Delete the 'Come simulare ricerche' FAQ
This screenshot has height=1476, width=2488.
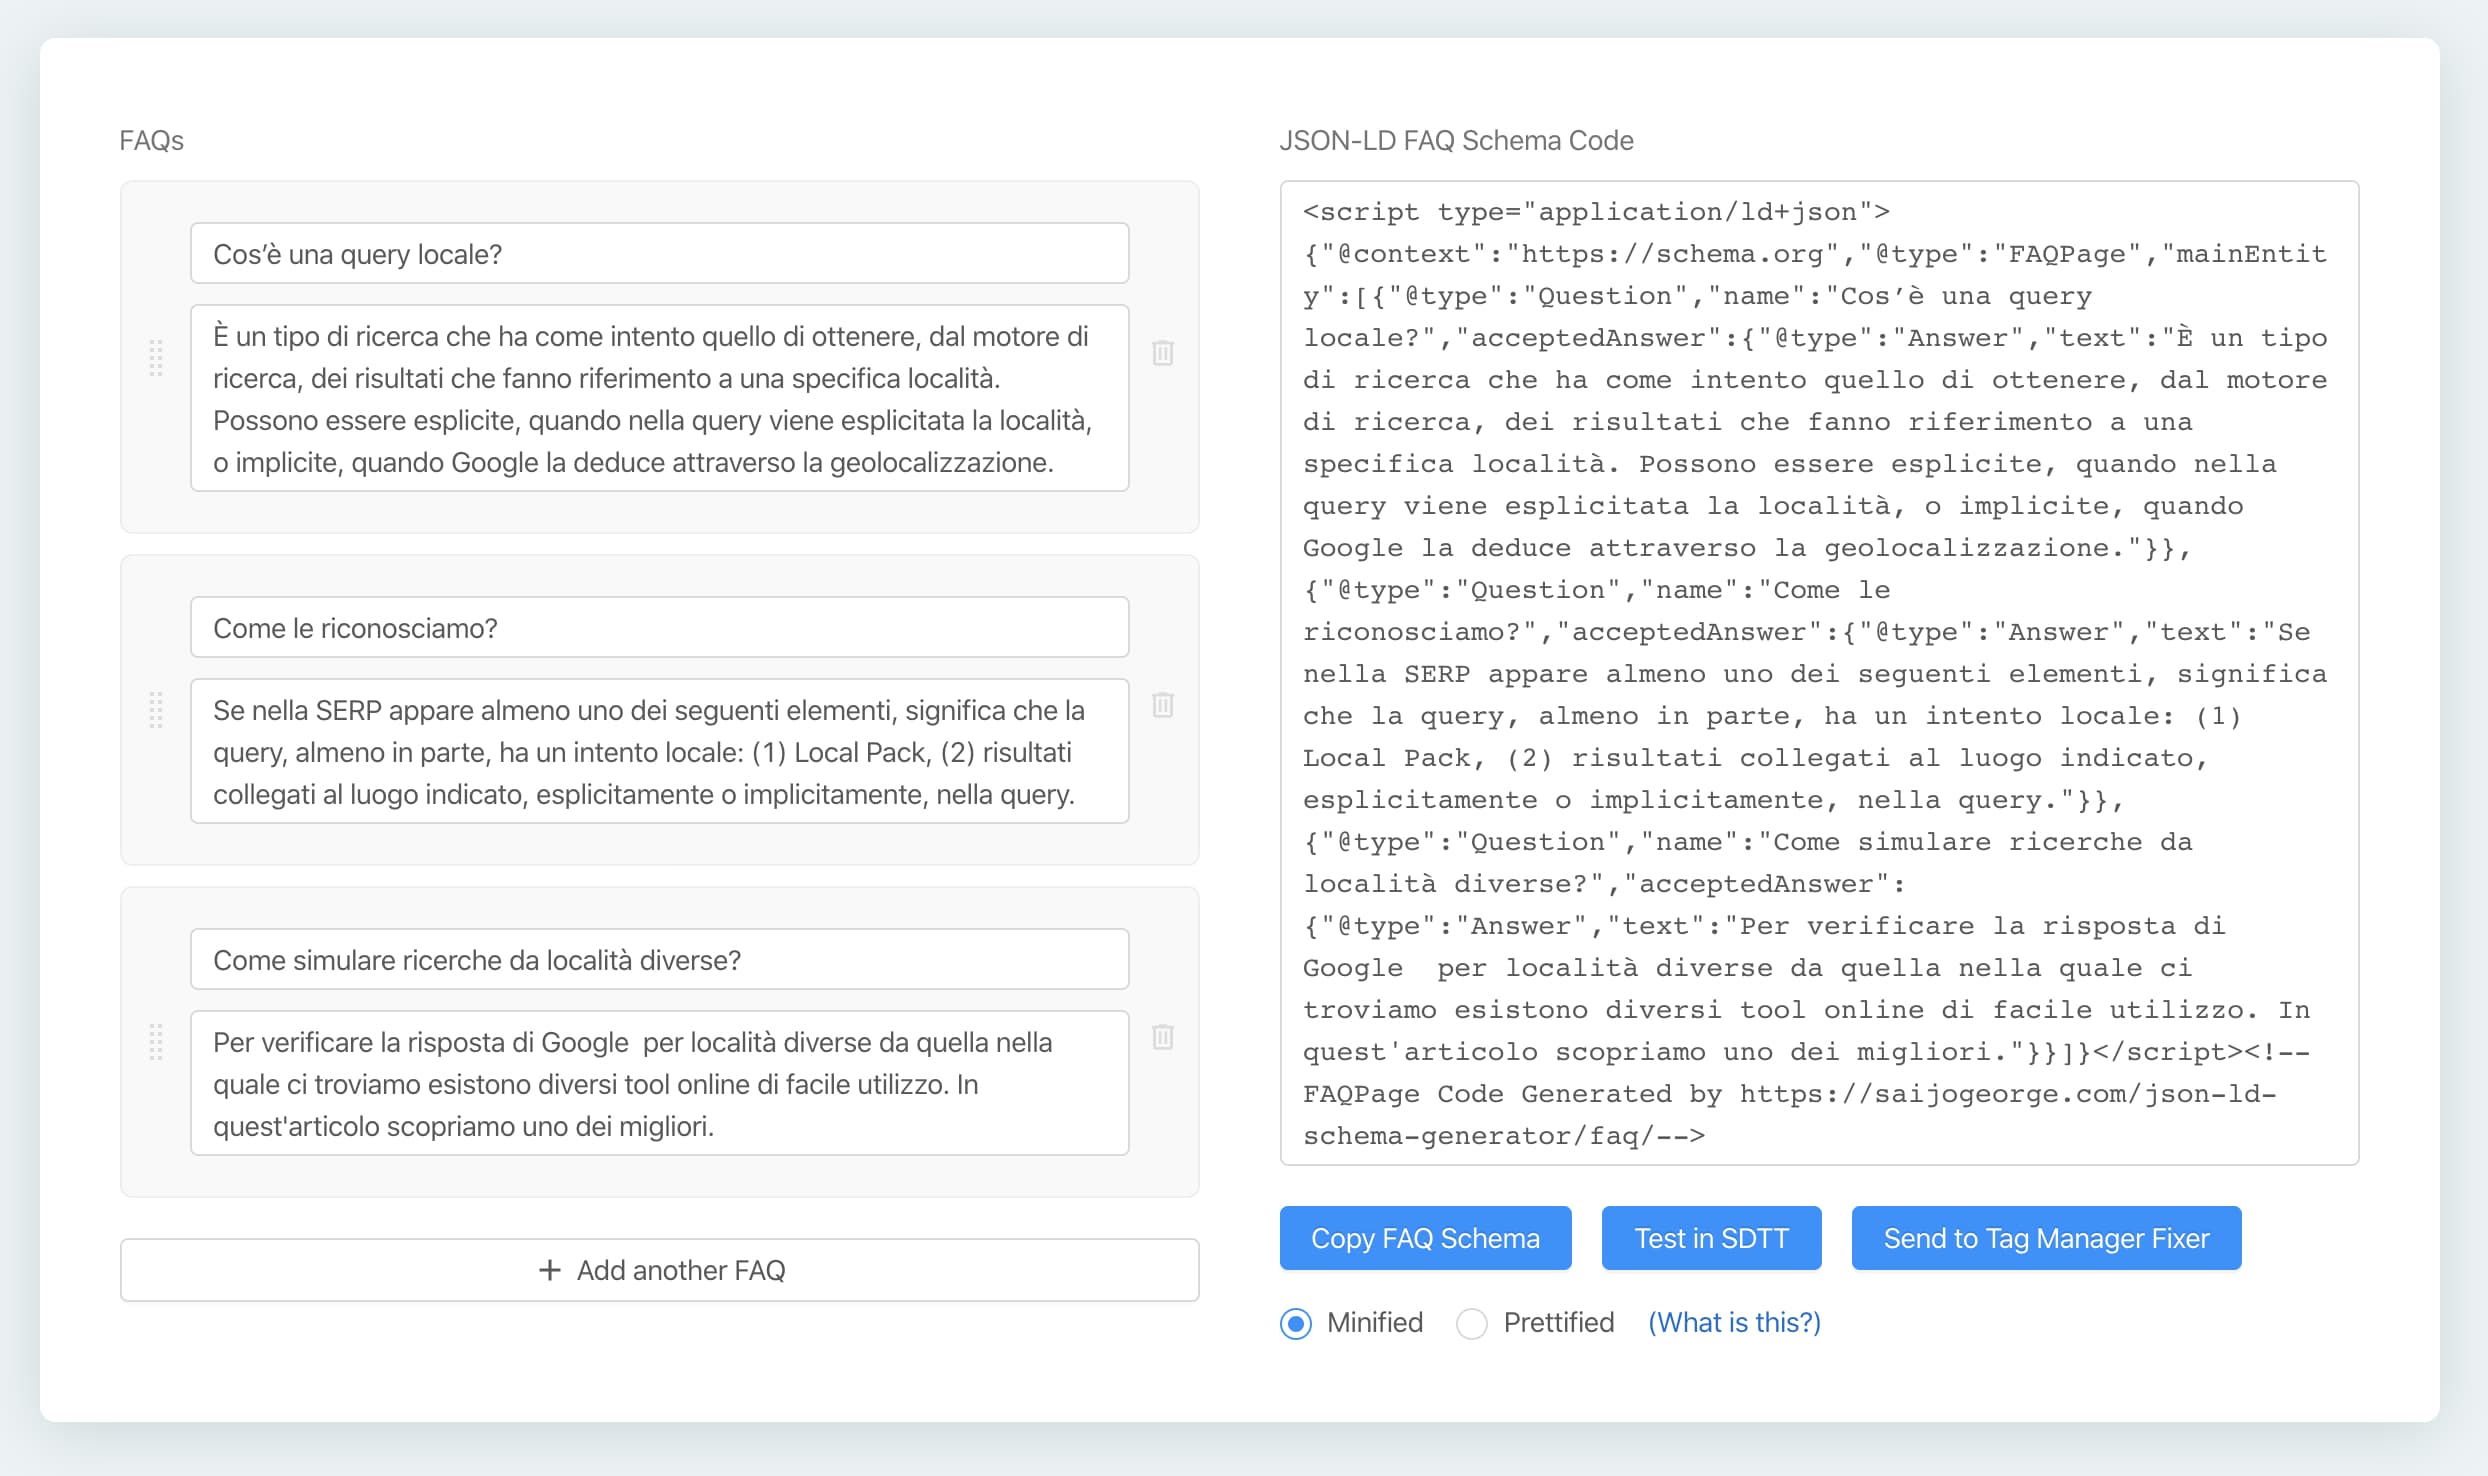pyautogui.click(x=1162, y=1037)
